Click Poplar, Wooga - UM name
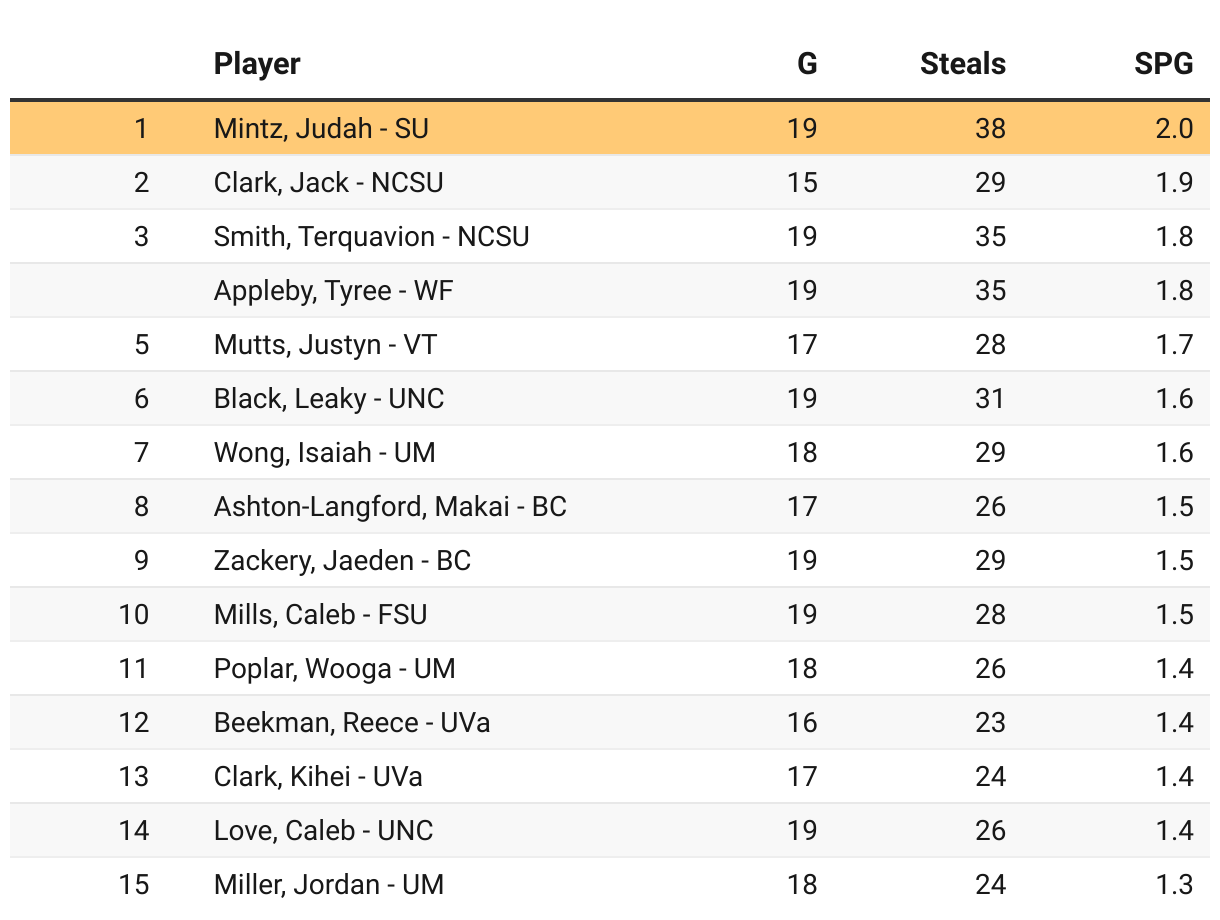The width and height of the screenshot is (1220, 920). 334,668
